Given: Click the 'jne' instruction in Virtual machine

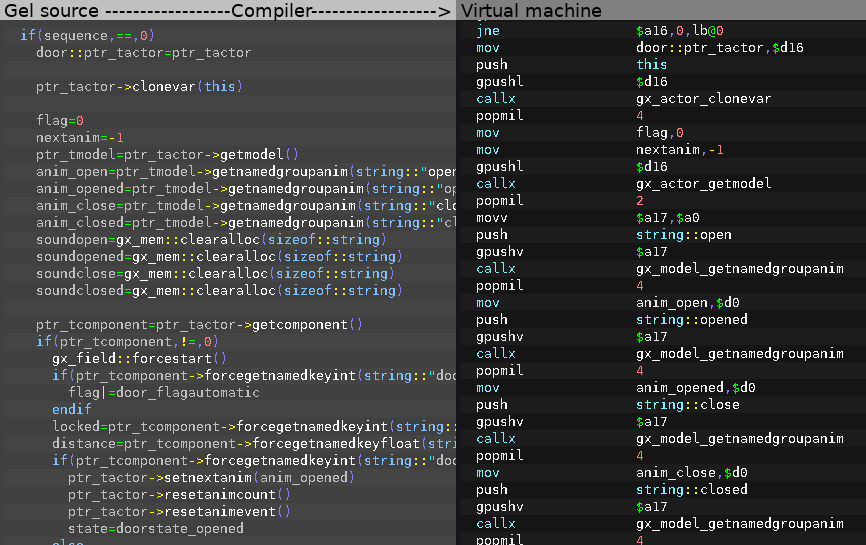Looking at the screenshot, I should coord(488,31).
